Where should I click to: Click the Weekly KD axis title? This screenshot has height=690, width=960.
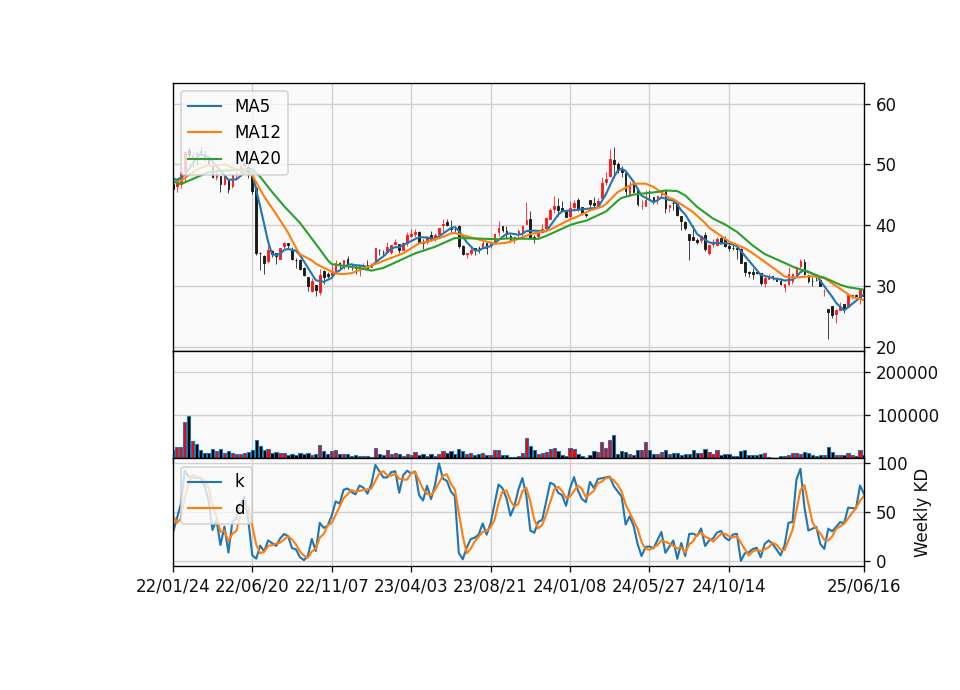(920, 513)
